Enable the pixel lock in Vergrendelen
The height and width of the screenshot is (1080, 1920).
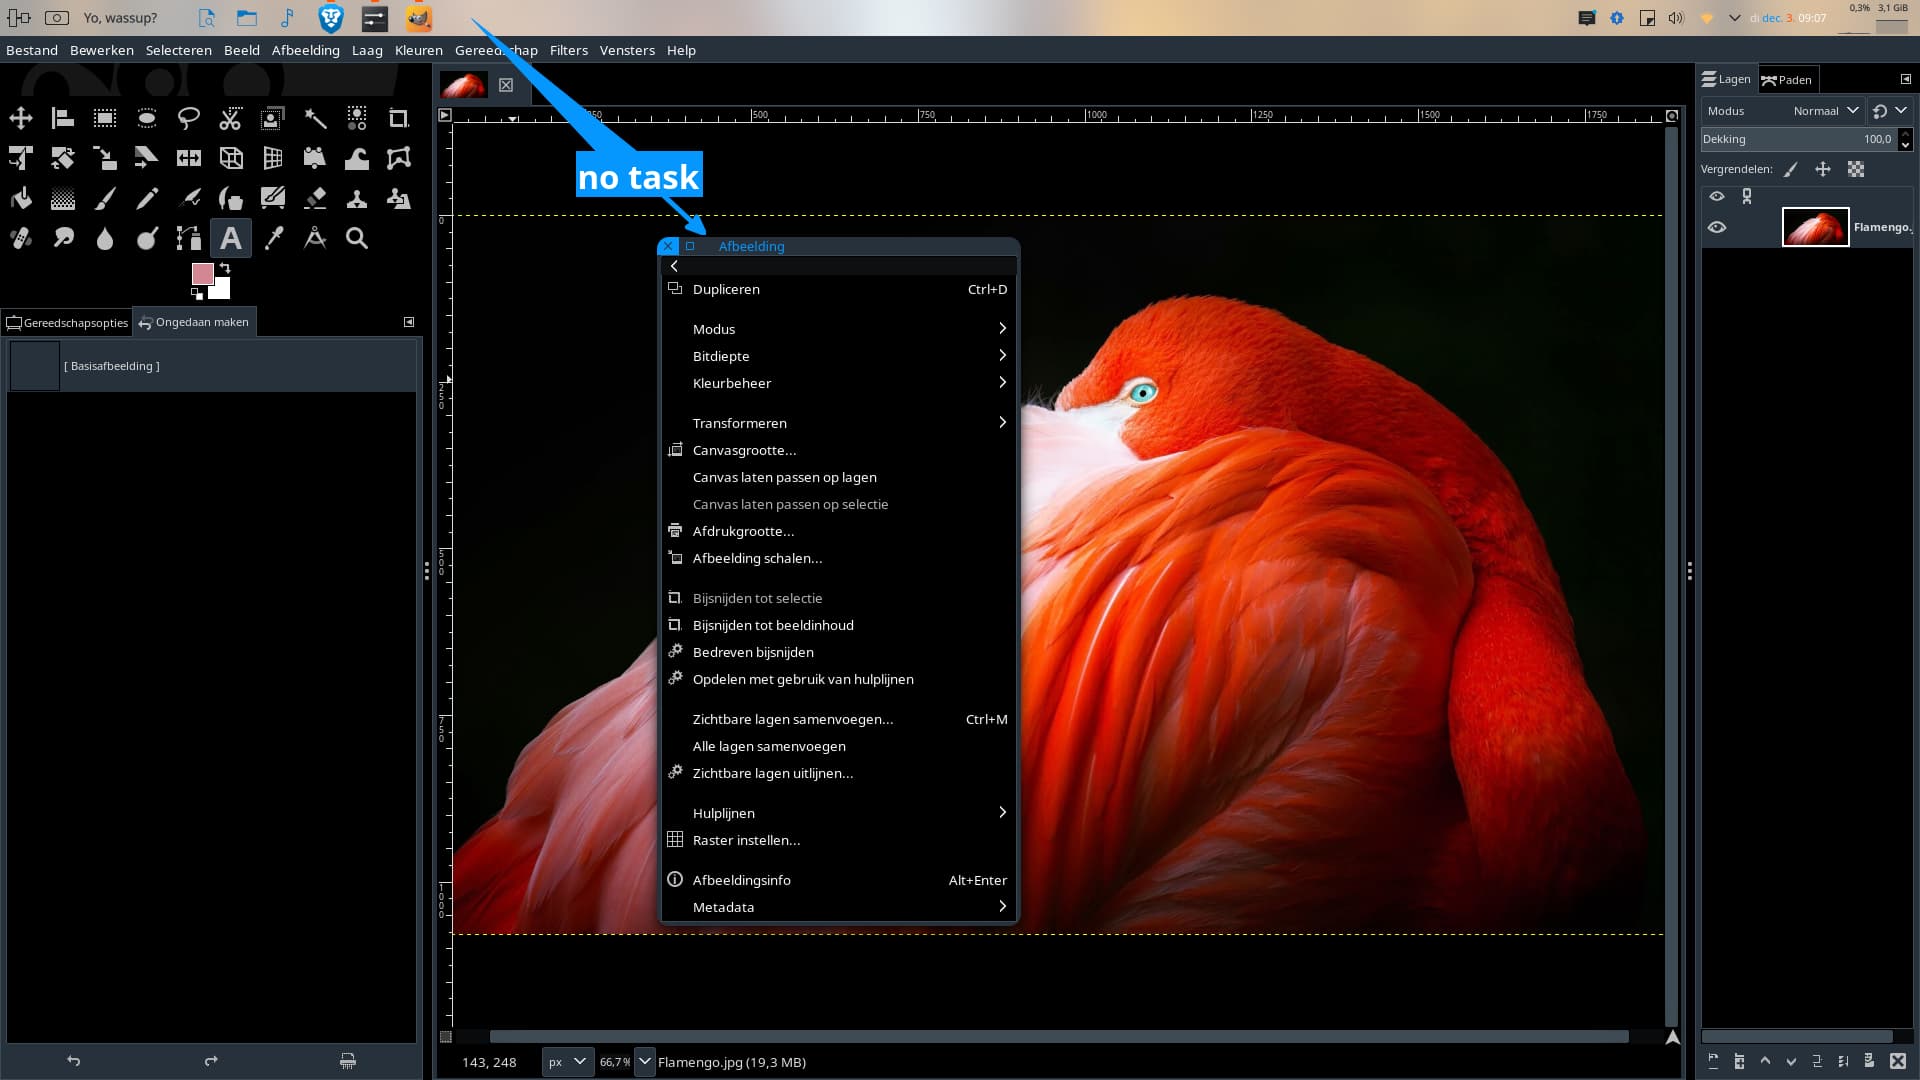tap(1791, 169)
